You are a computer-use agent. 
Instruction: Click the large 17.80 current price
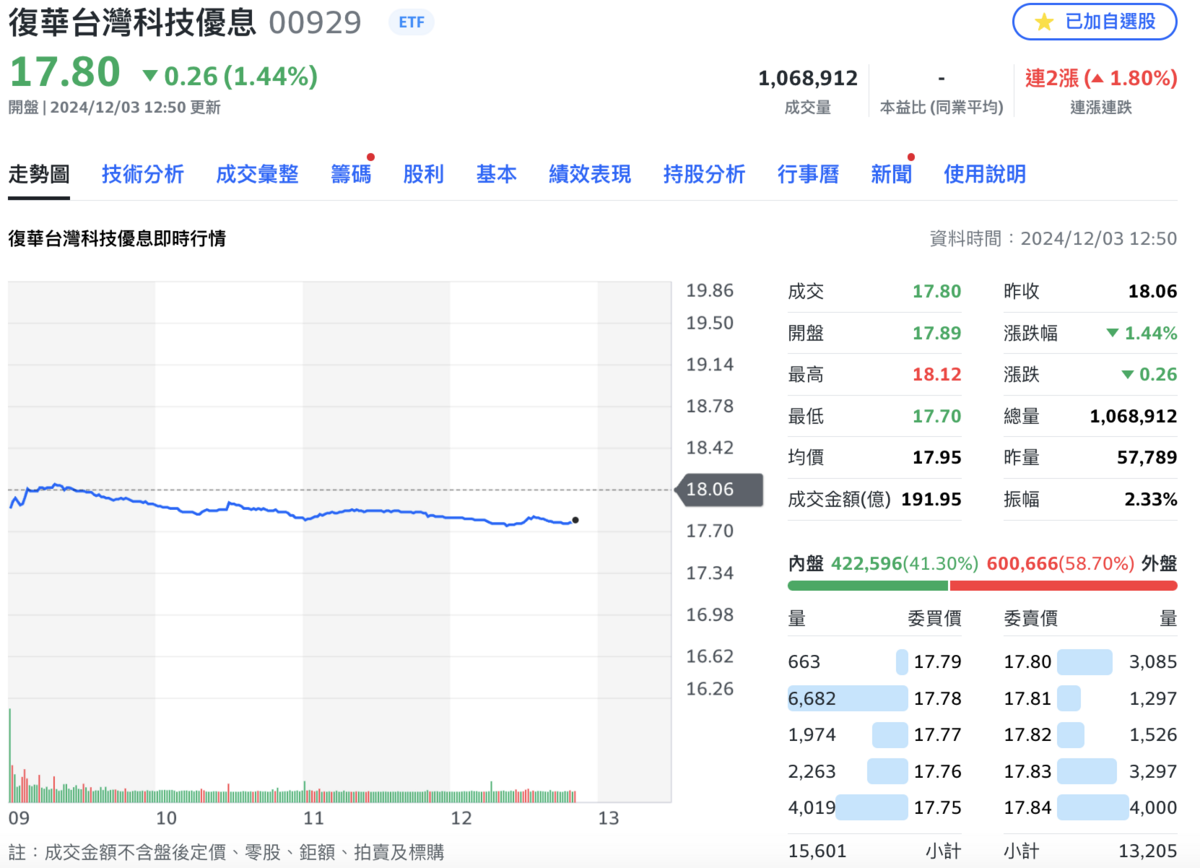point(65,72)
